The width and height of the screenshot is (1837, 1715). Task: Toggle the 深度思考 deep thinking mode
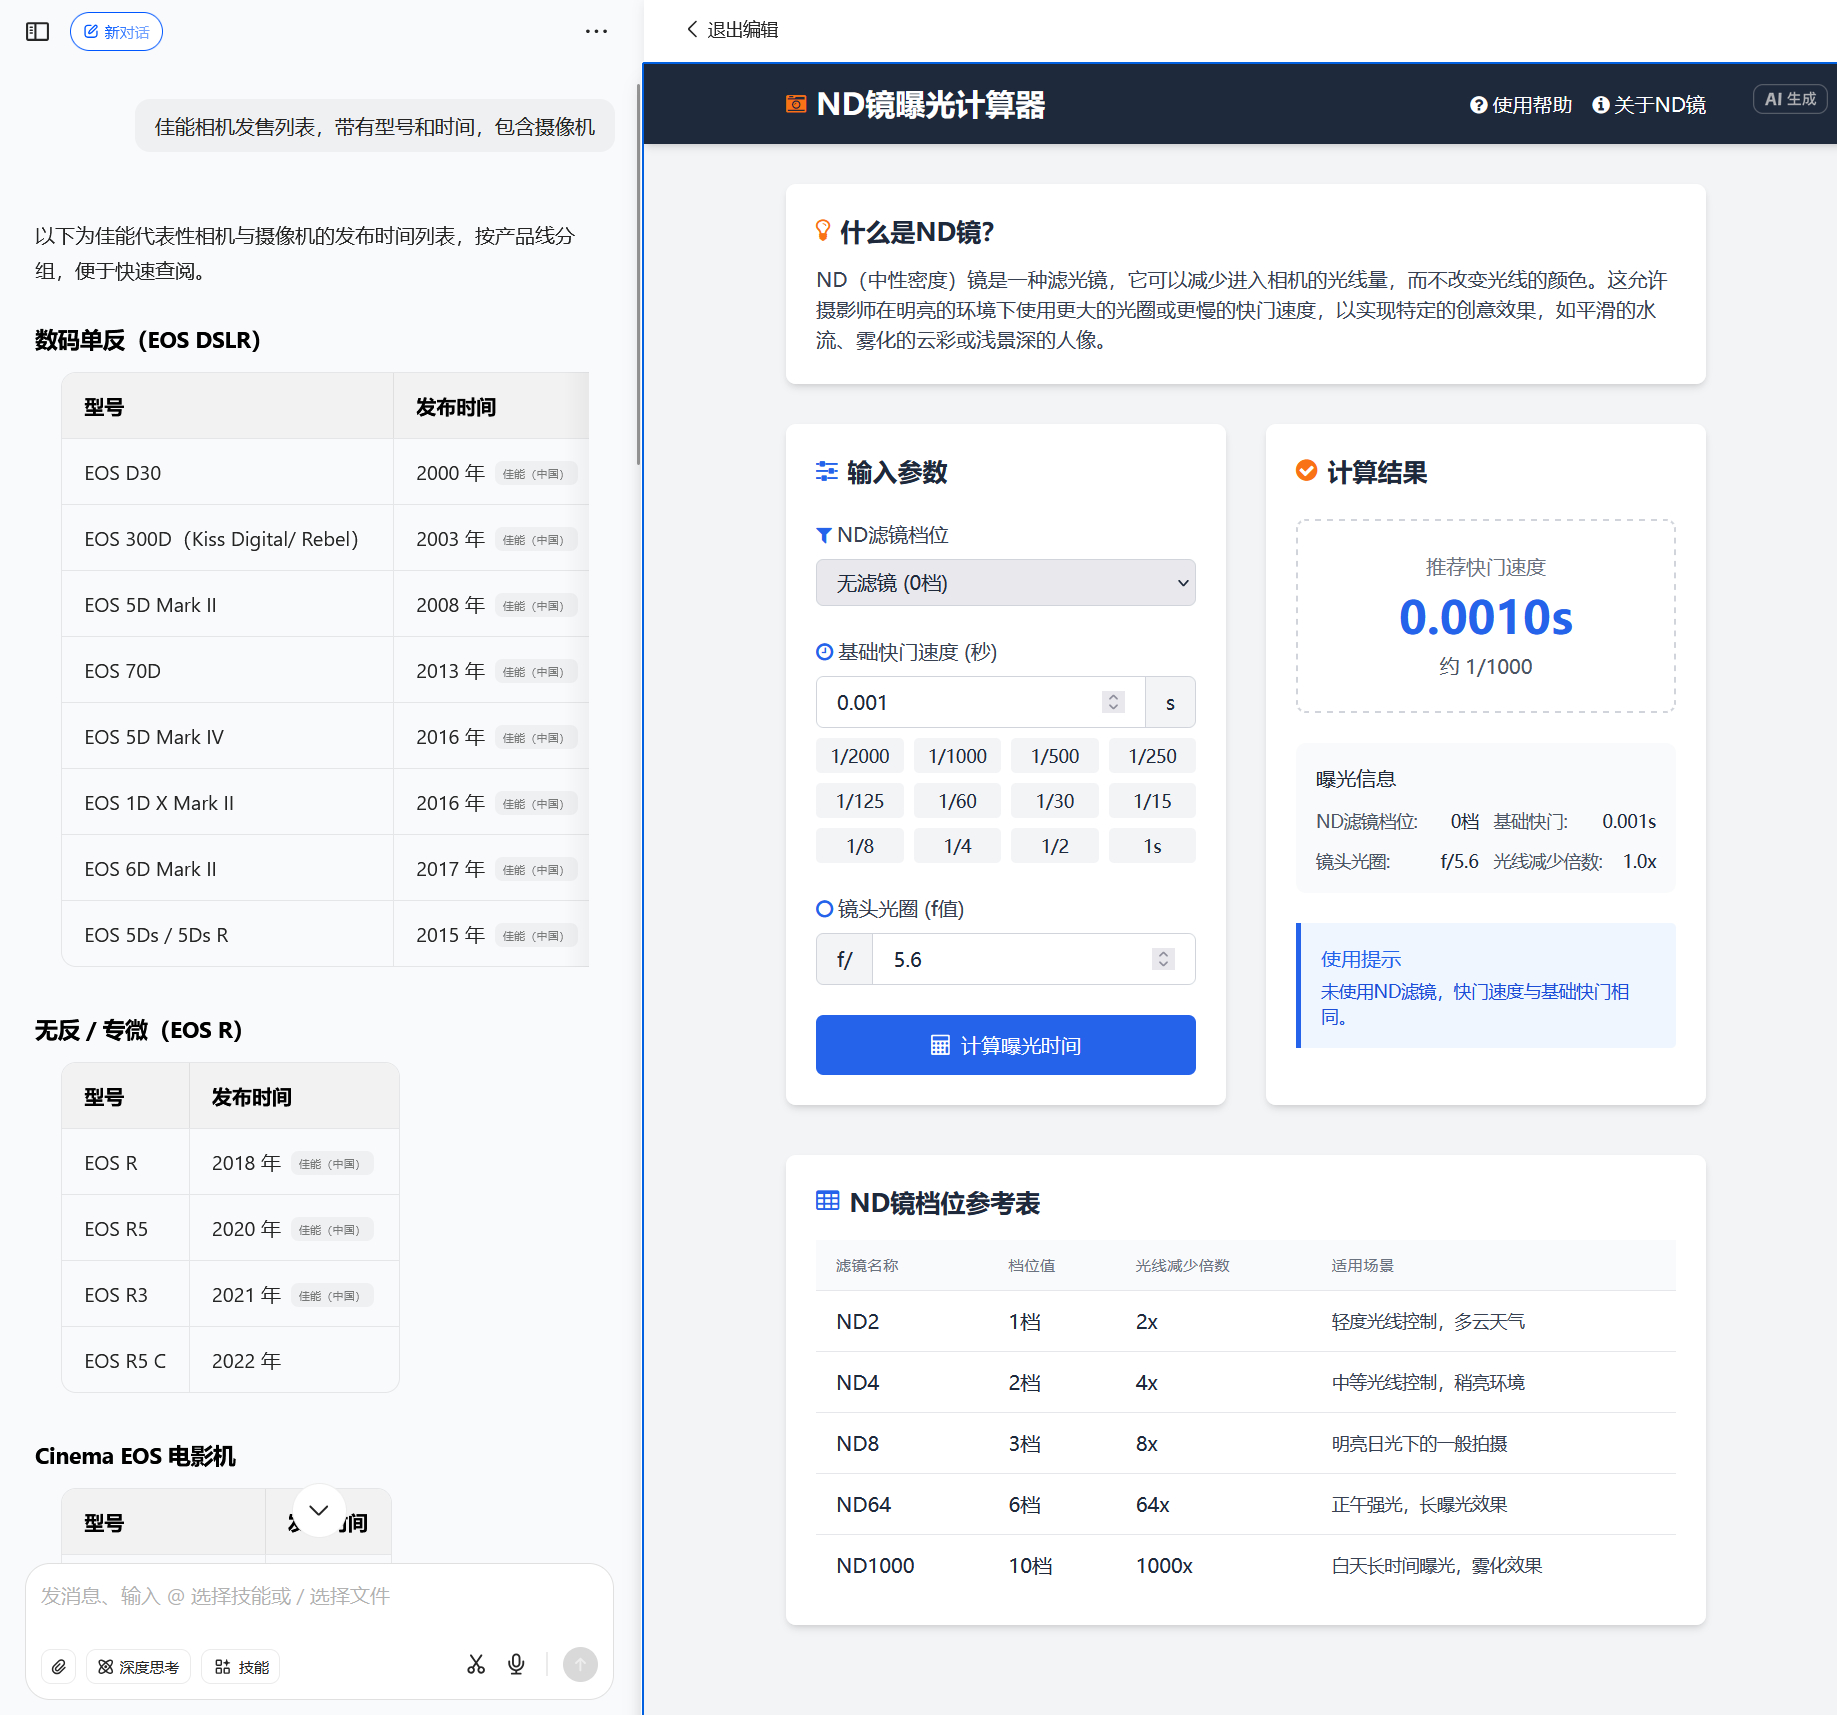[x=138, y=1667]
